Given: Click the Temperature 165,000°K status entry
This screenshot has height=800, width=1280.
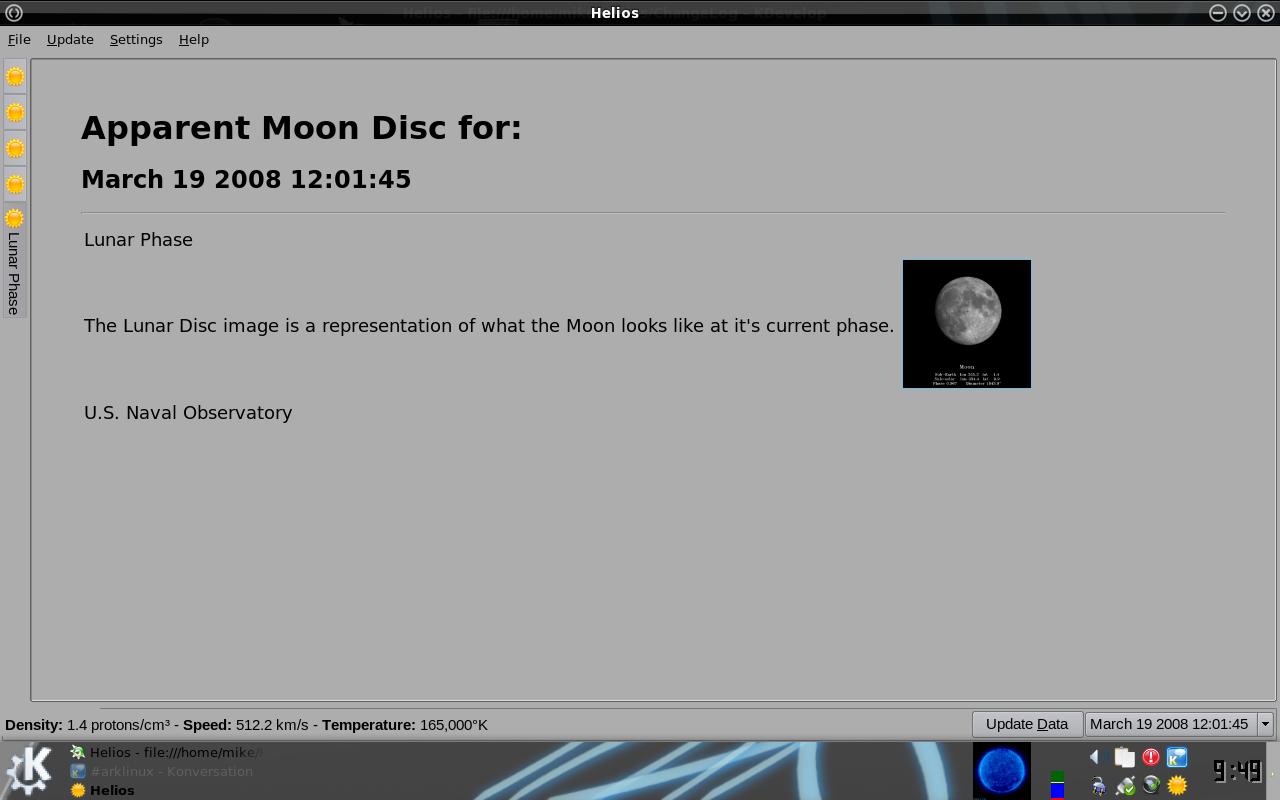Looking at the screenshot, I should [x=405, y=725].
